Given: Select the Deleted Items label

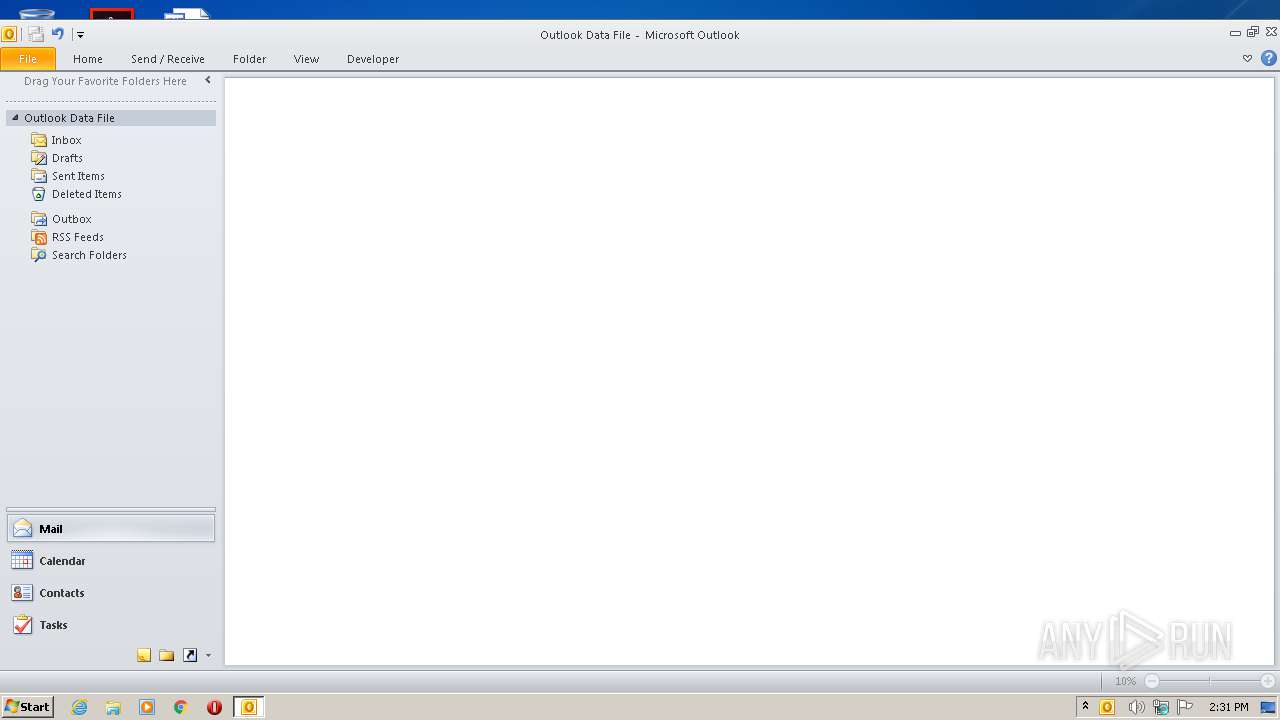Looking at the screenshot, I should tap(87, 195).
